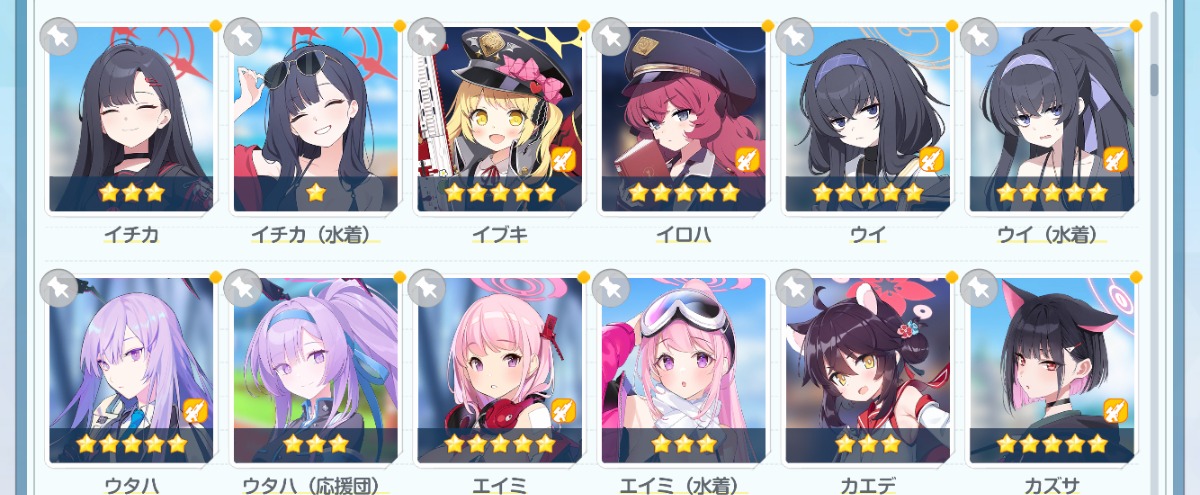
Task: Open ウタハ（応援団） student portrait
Action: (x=316, y=370)
